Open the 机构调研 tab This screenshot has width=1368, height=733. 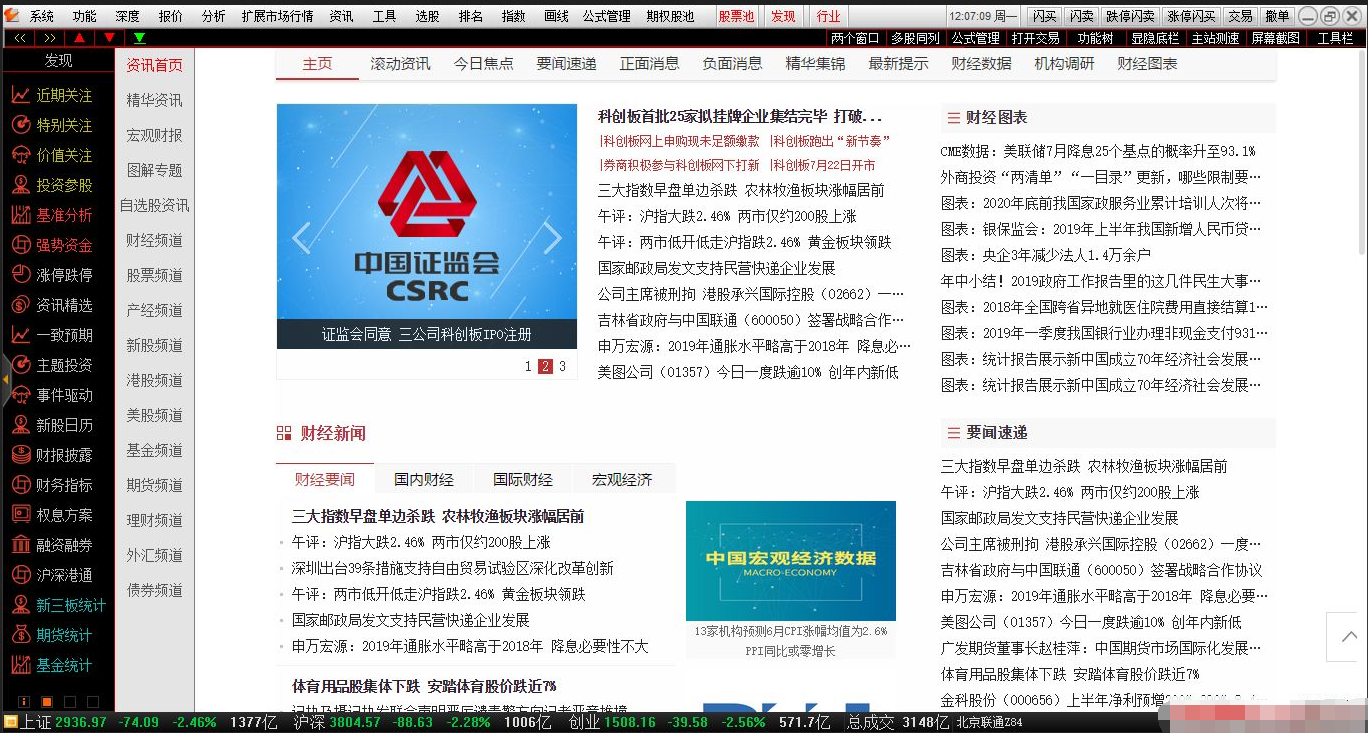(x=1064, y=63)
